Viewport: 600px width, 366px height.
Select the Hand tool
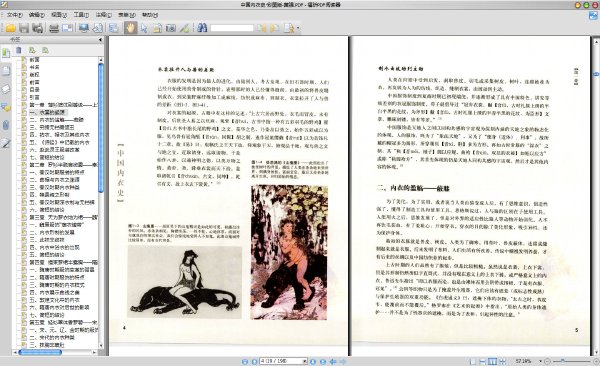(x=130, y=28)
